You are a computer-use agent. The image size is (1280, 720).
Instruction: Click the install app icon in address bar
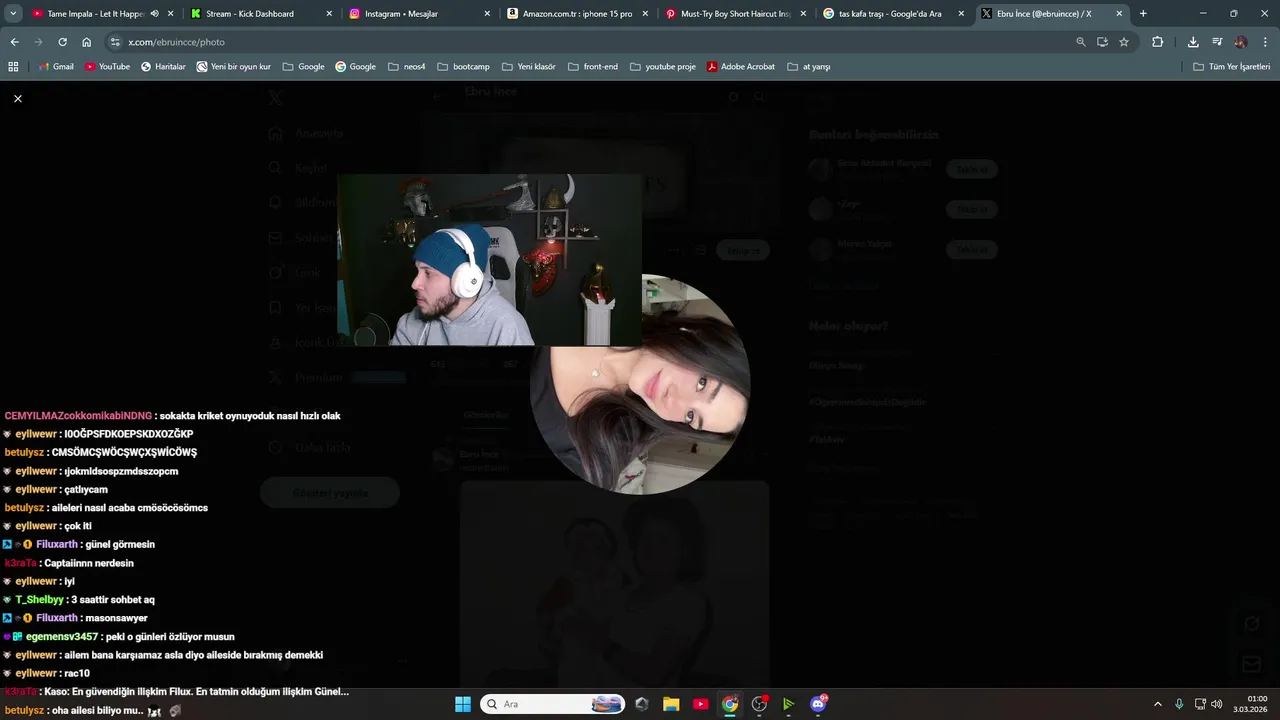[1102, 42]
